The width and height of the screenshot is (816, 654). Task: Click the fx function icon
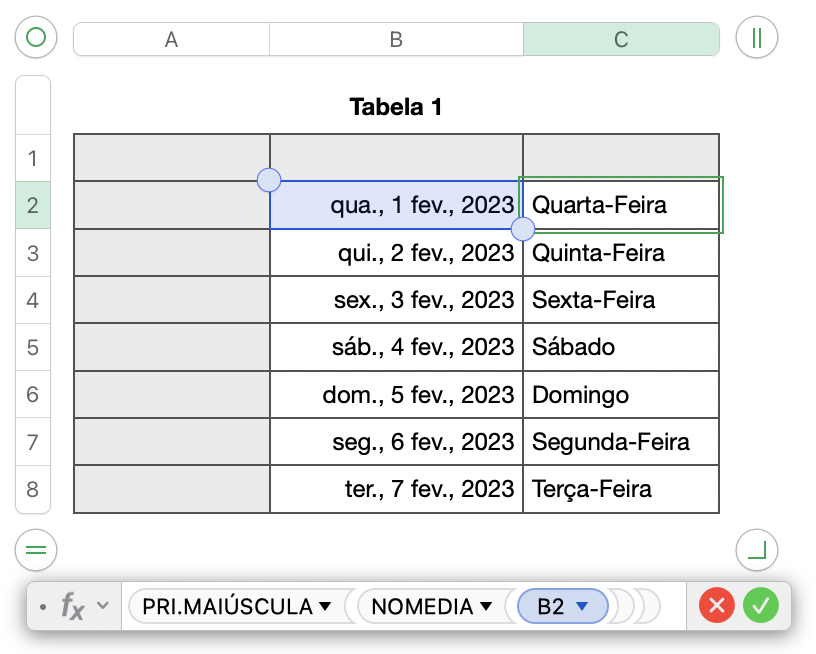coord(72,606)
